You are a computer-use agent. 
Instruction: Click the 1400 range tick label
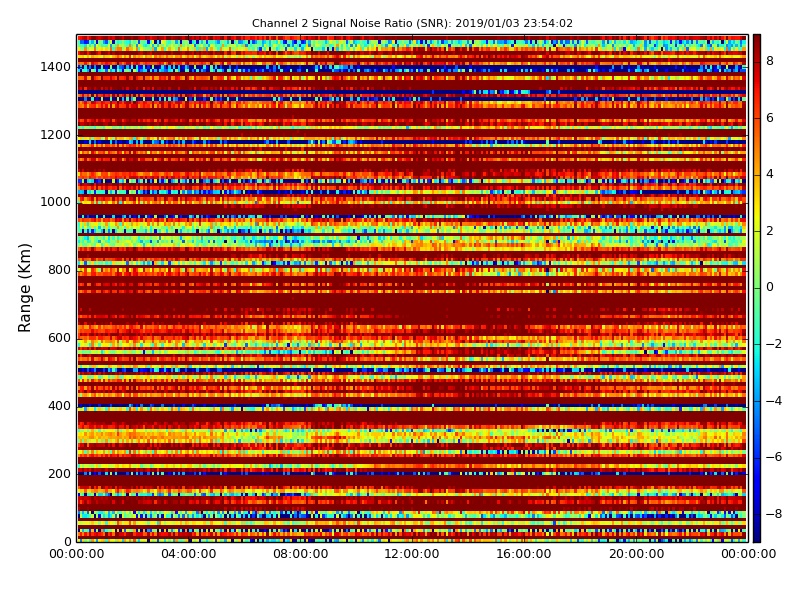click(x=55, y=67)
